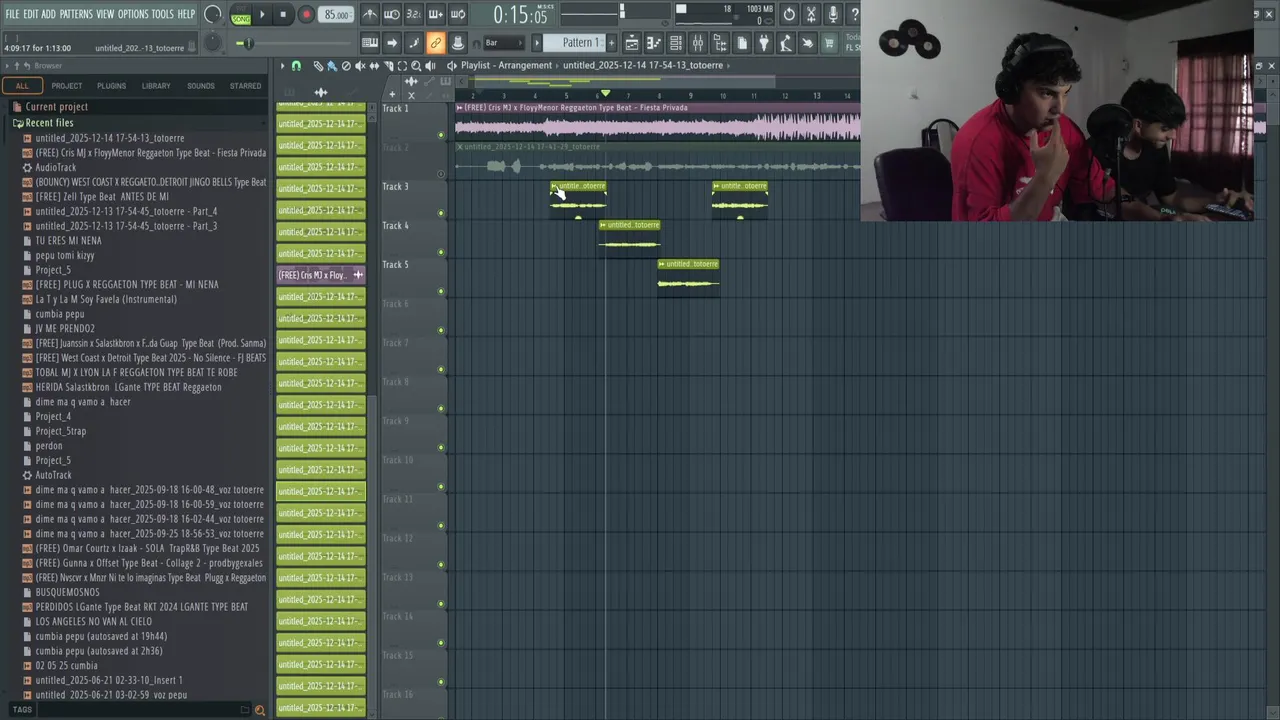Viewport: 1280px width, 720px height.
Task: Open browser search magnifier icon
Action: point(260,710)
